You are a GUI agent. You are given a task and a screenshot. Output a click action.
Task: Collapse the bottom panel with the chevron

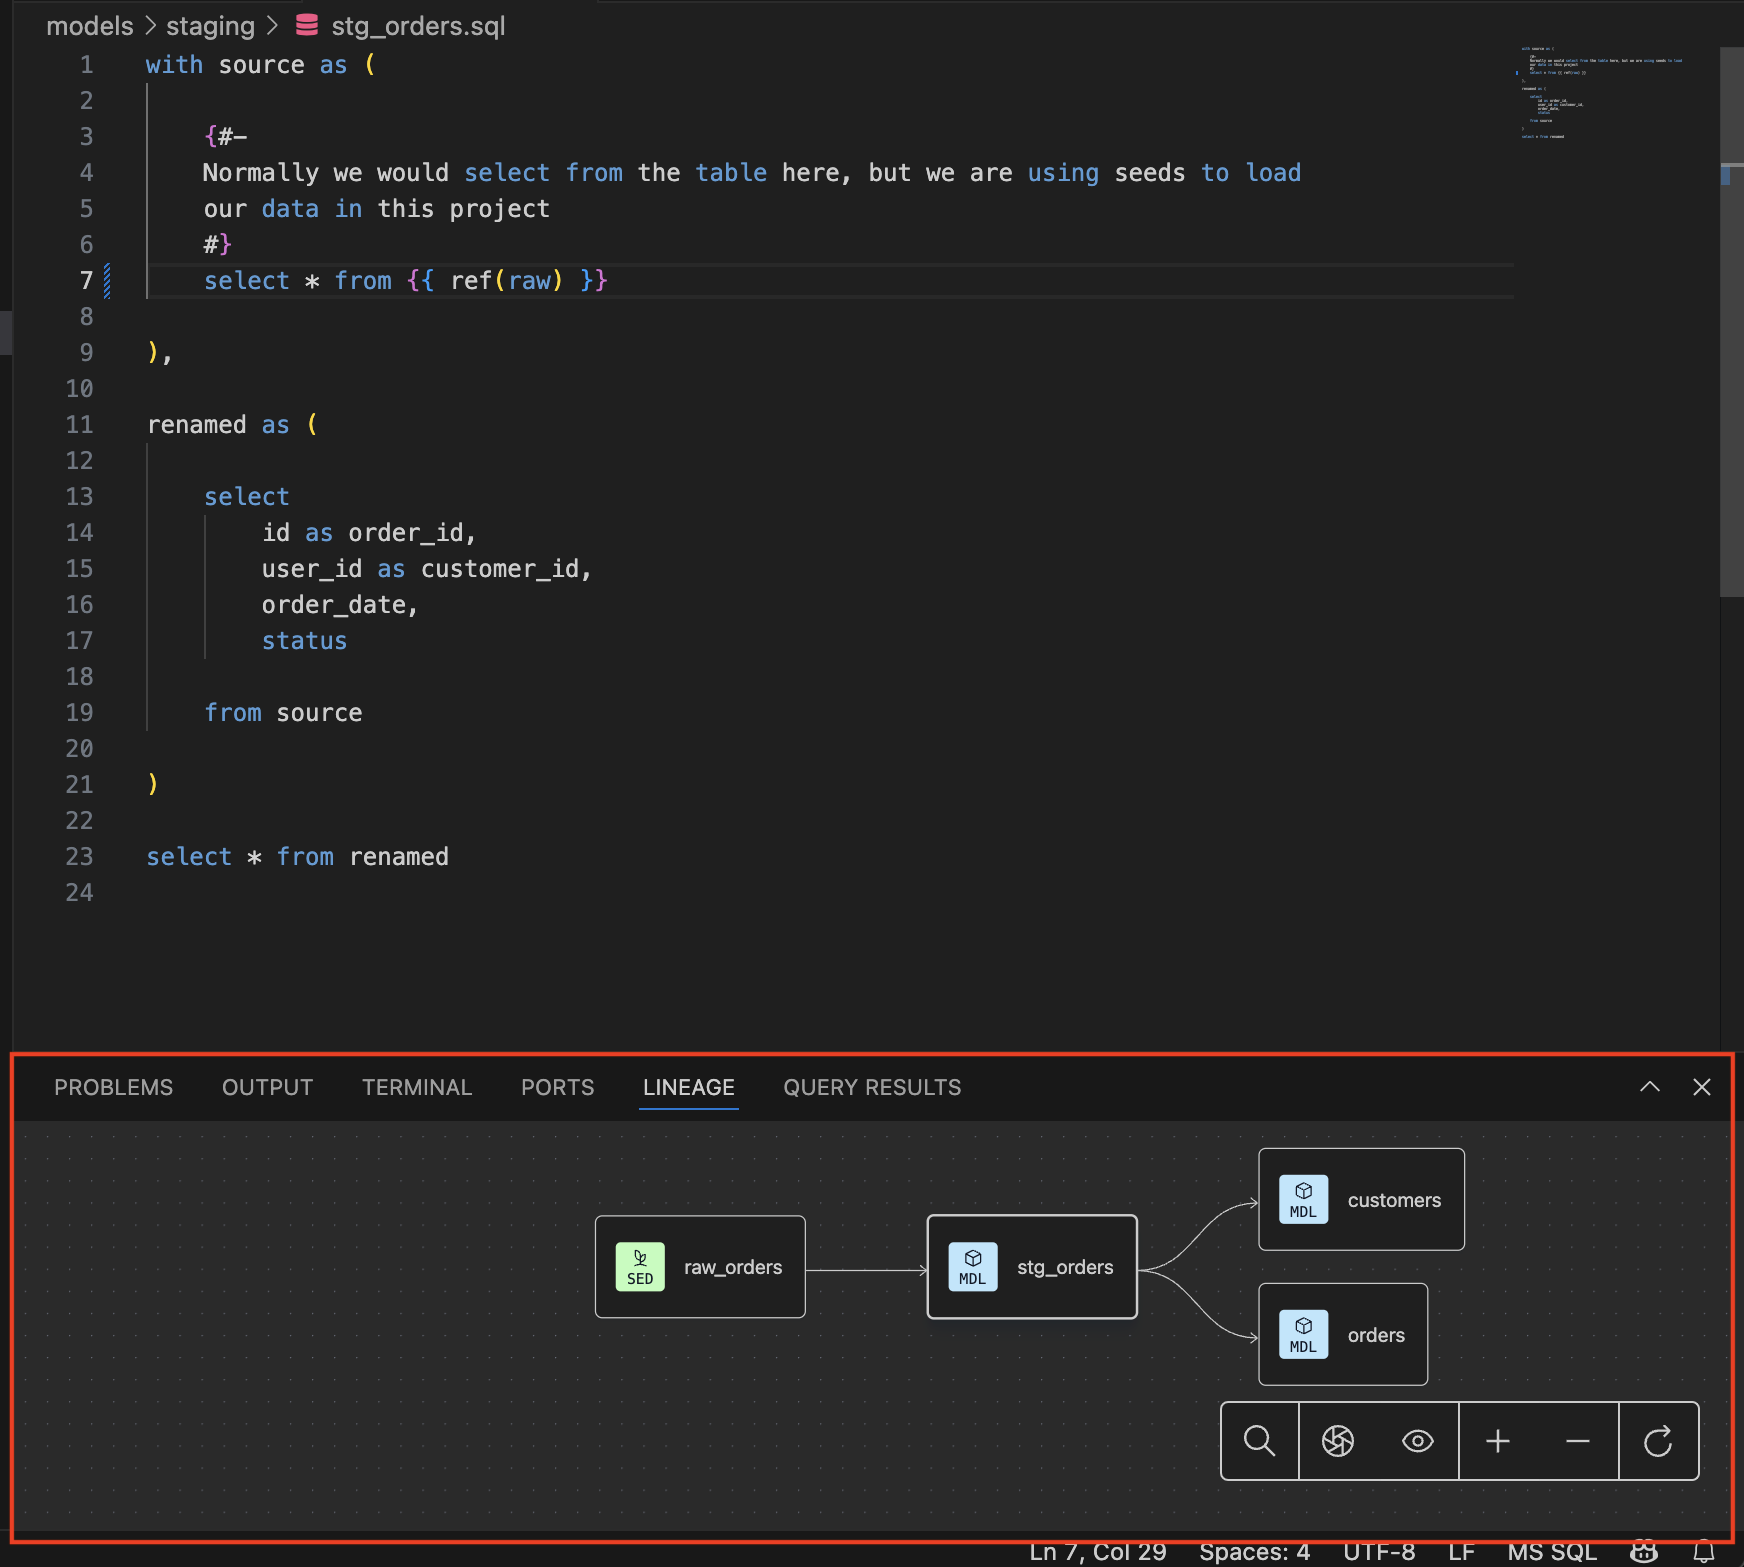click(1649, 1087)
